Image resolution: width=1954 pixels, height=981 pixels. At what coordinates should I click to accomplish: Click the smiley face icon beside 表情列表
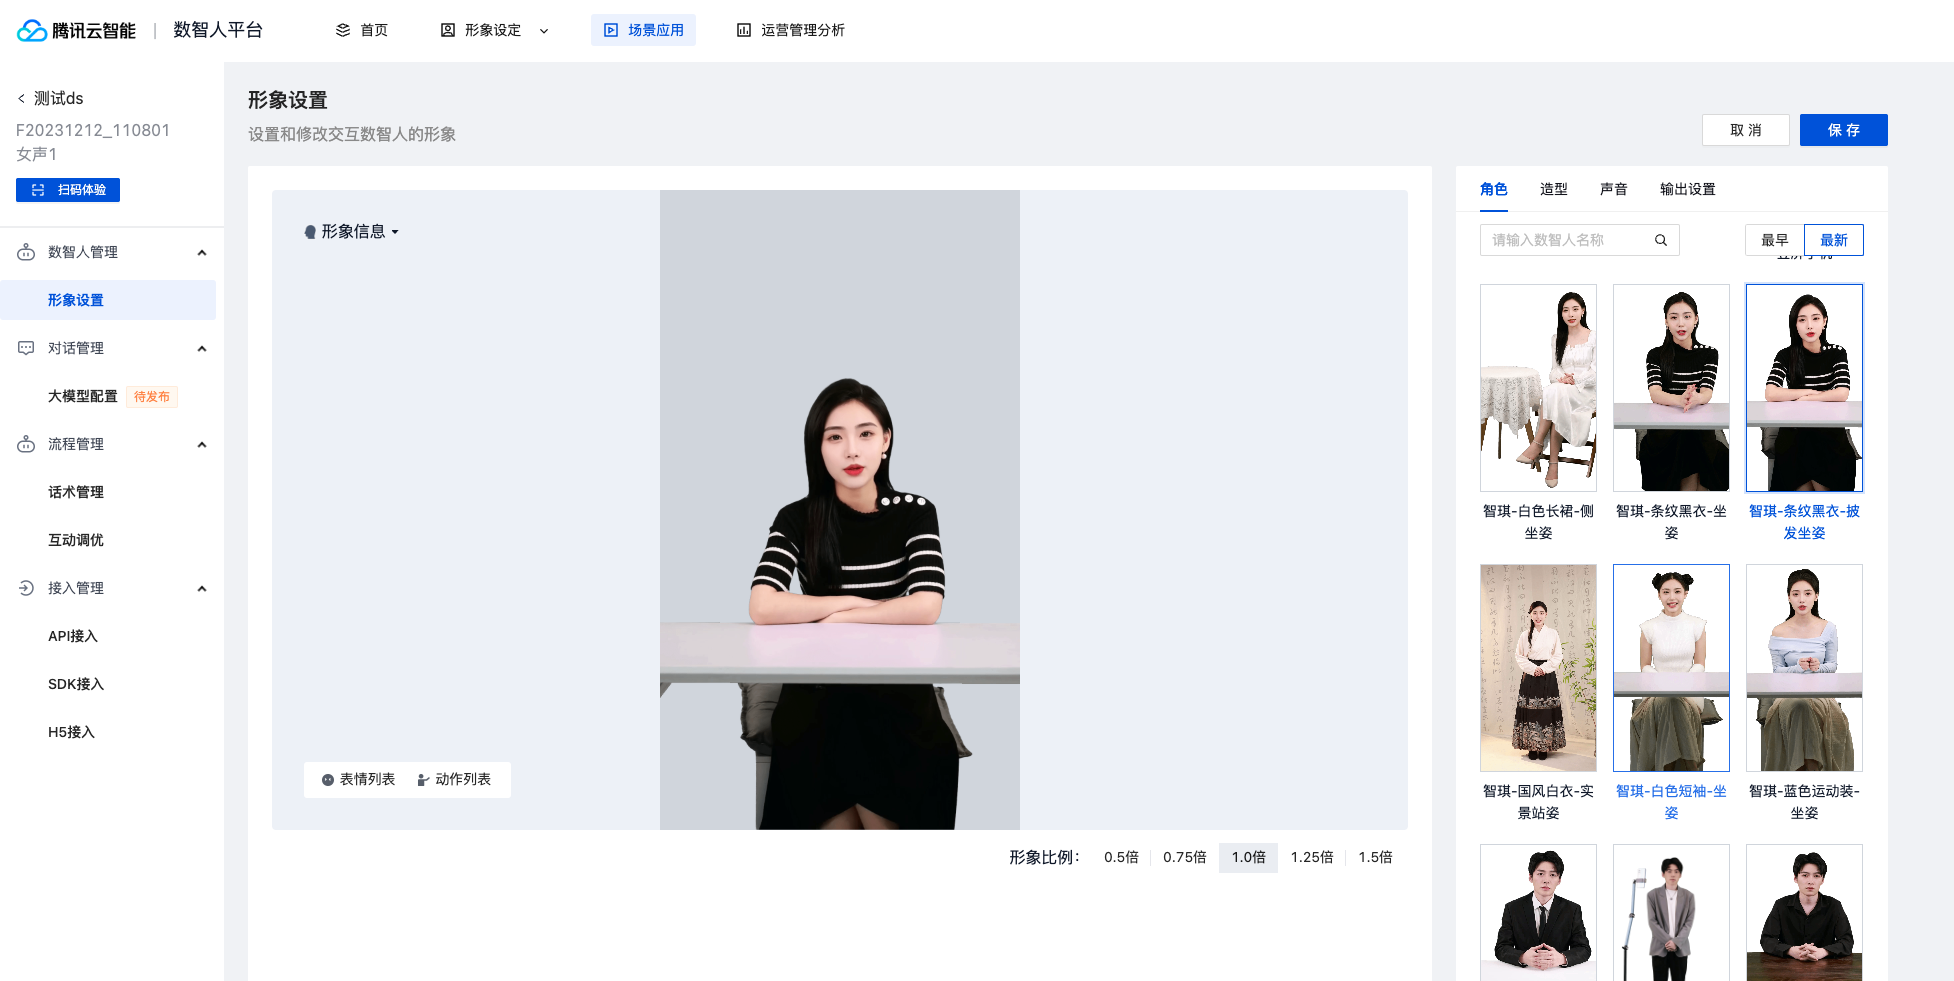[x=327, y=780]
